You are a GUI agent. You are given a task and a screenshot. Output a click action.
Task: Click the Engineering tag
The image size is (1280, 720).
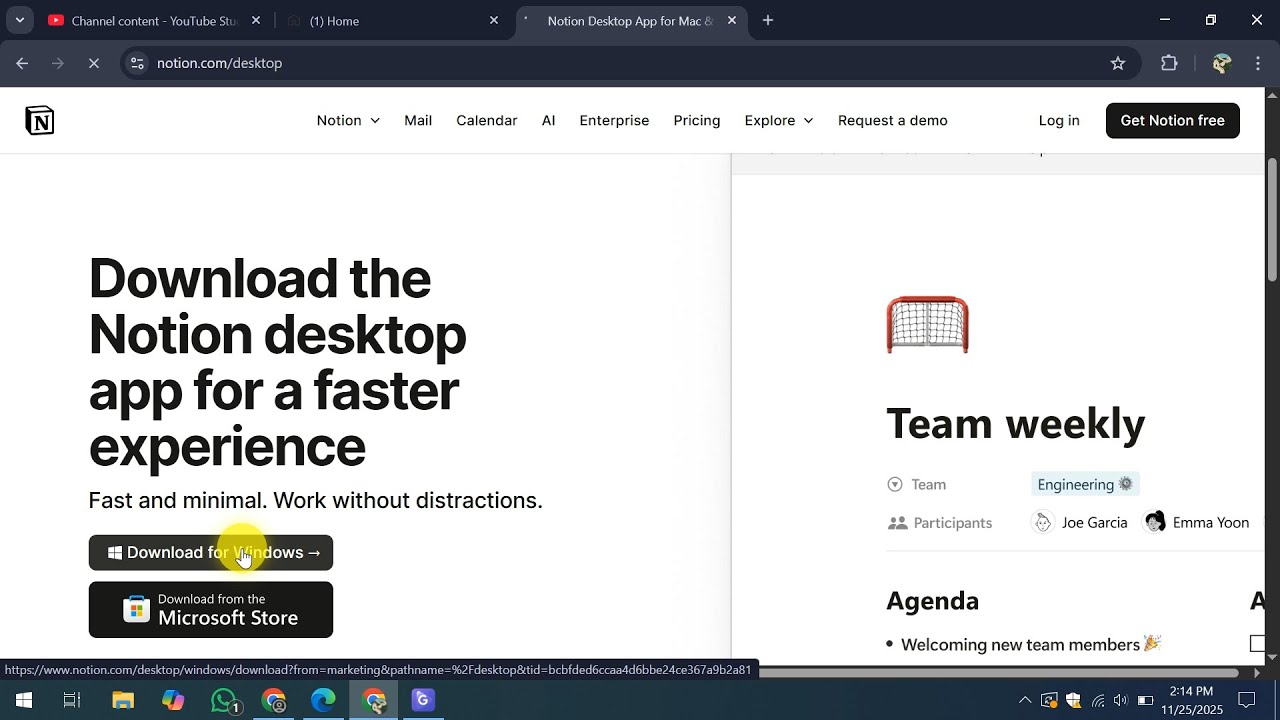coord(1085,484)
